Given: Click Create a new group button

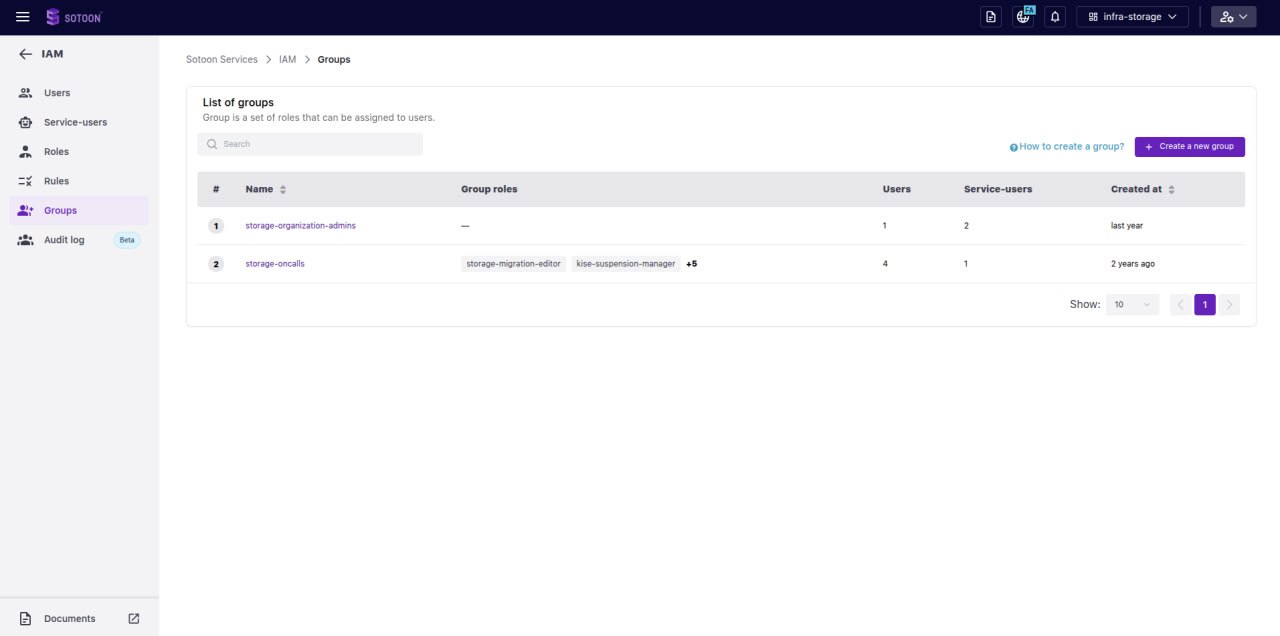Looking at the screenshot, I should [1190, 147].
